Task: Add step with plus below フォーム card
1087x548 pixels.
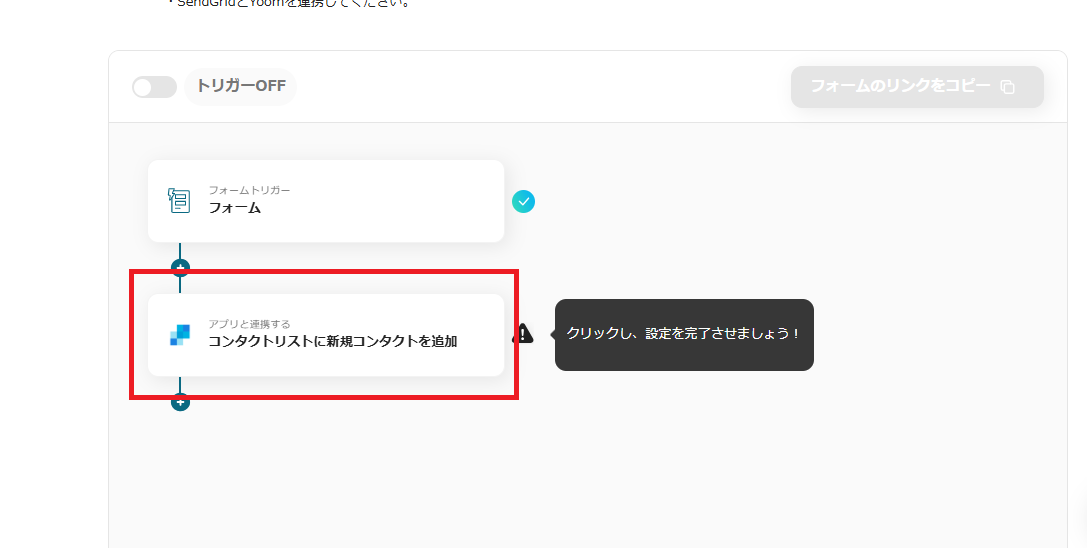Action: pos(180,267)
